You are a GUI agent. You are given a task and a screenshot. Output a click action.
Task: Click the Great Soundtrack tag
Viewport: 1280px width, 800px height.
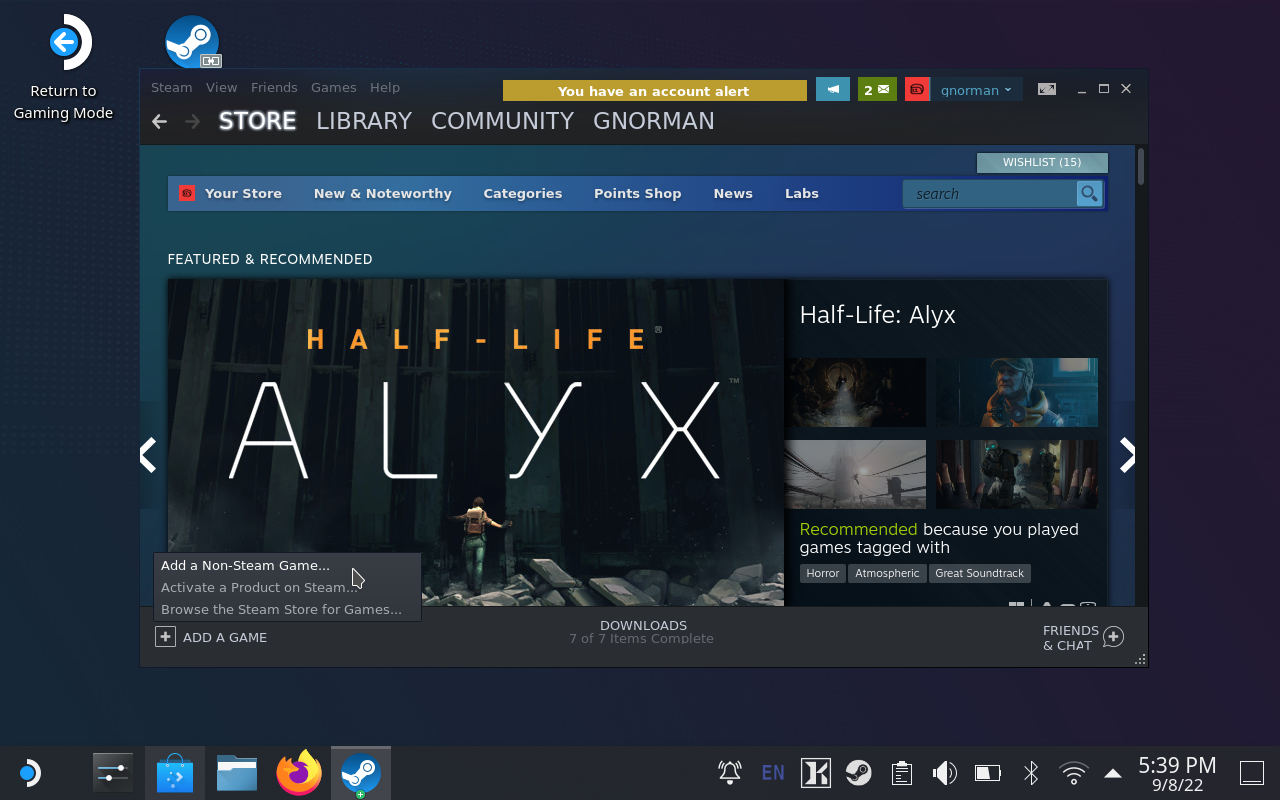click(980, 574)
